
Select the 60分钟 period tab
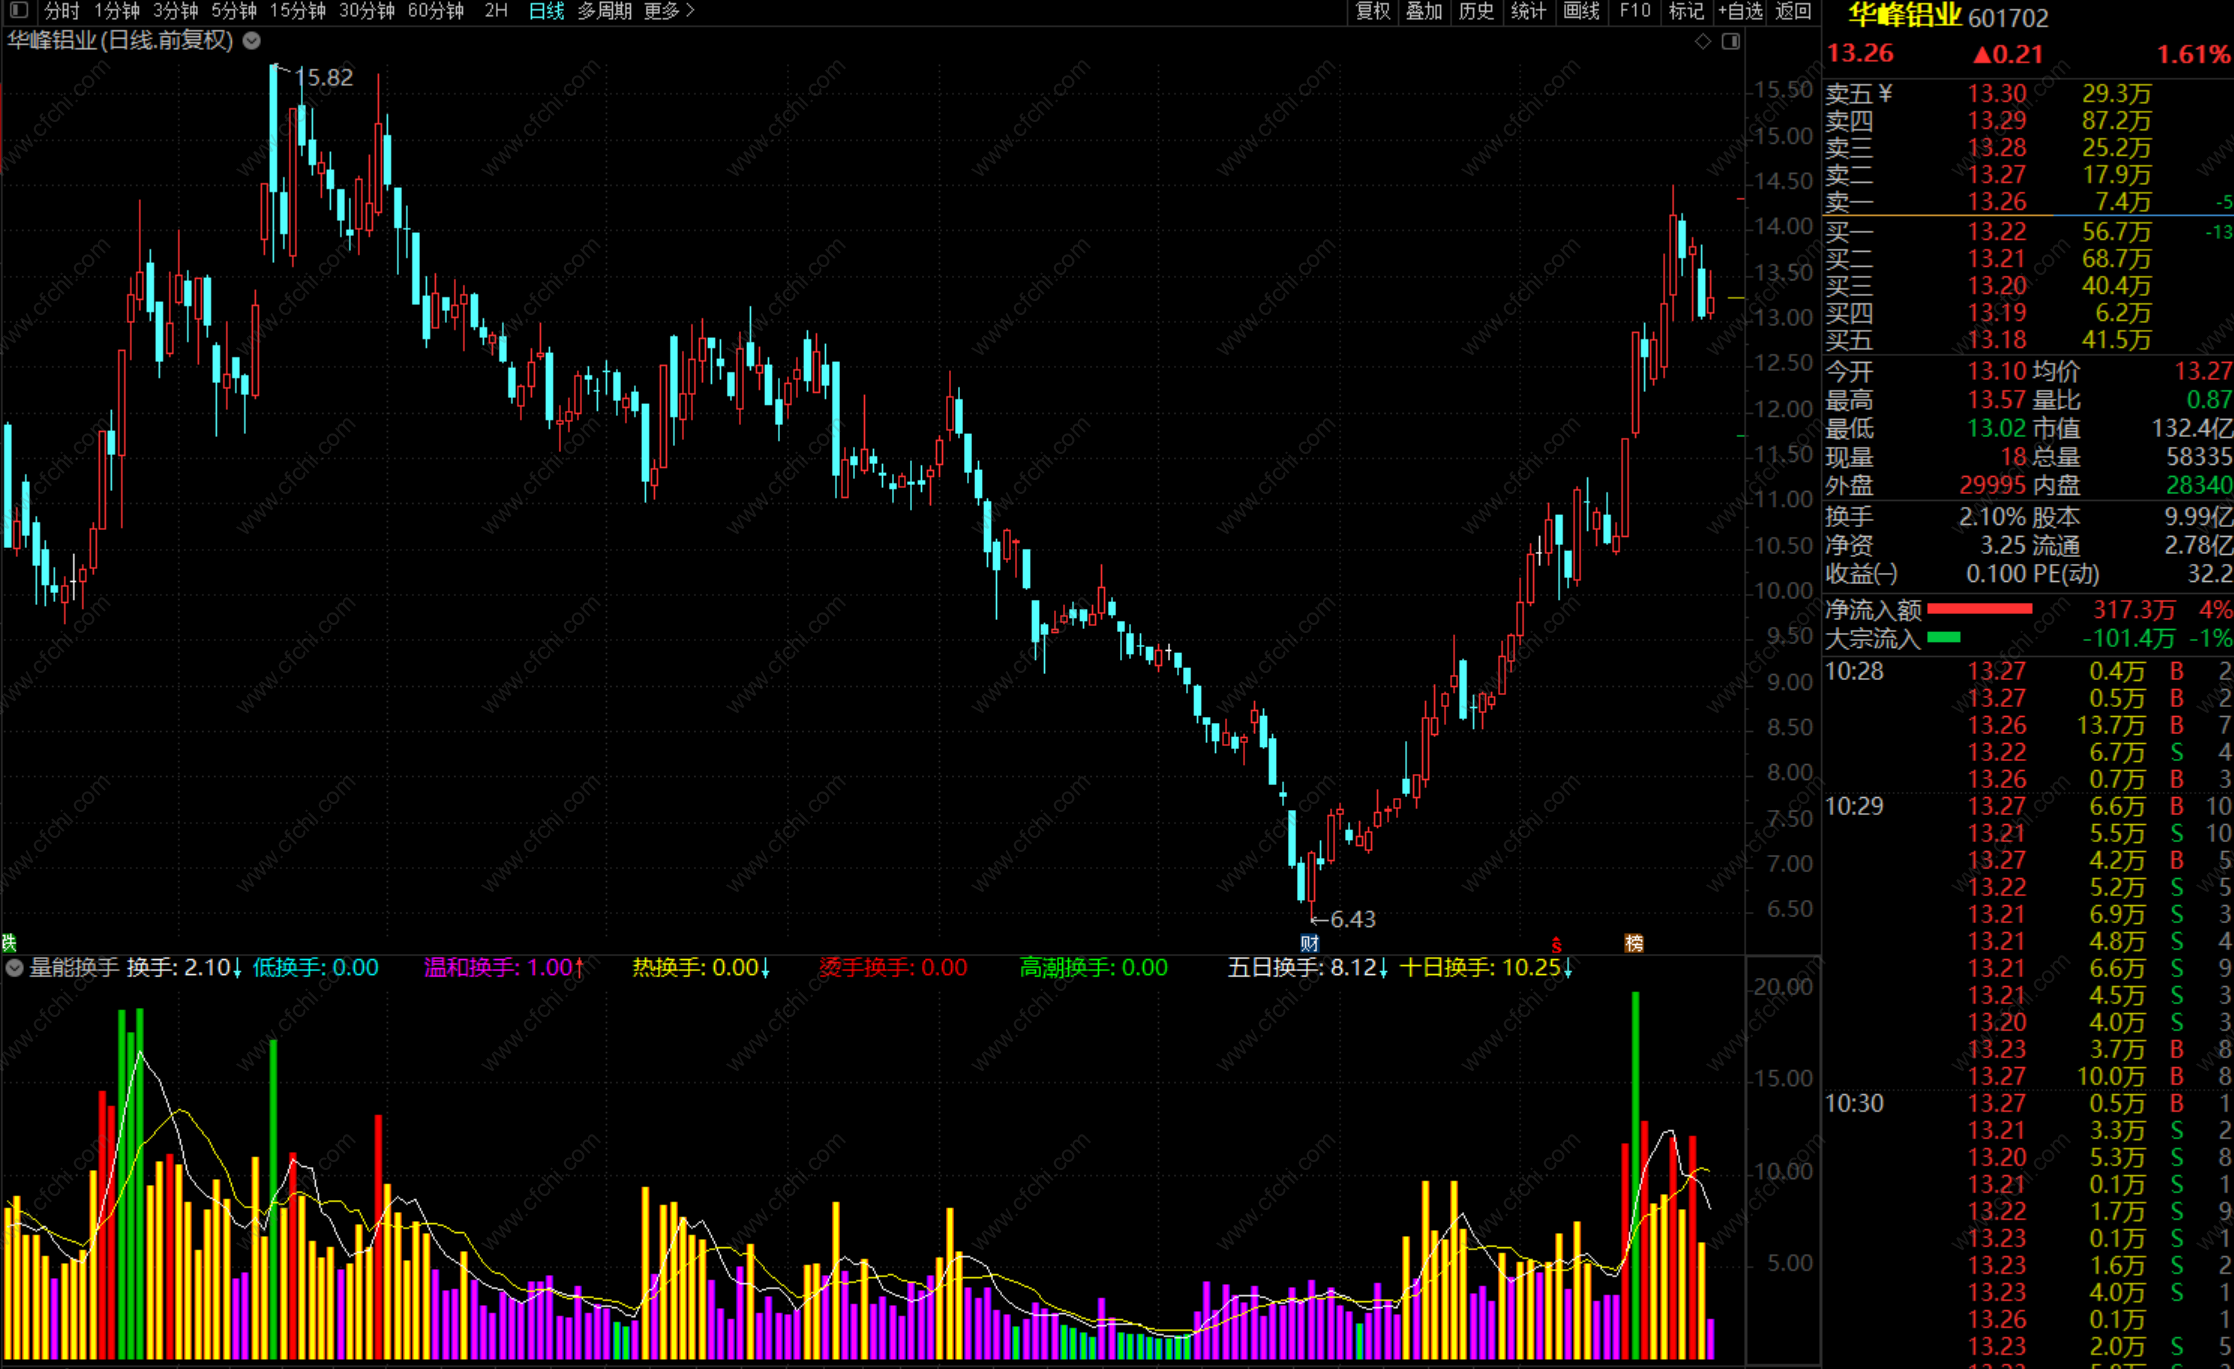click(435, 11)
